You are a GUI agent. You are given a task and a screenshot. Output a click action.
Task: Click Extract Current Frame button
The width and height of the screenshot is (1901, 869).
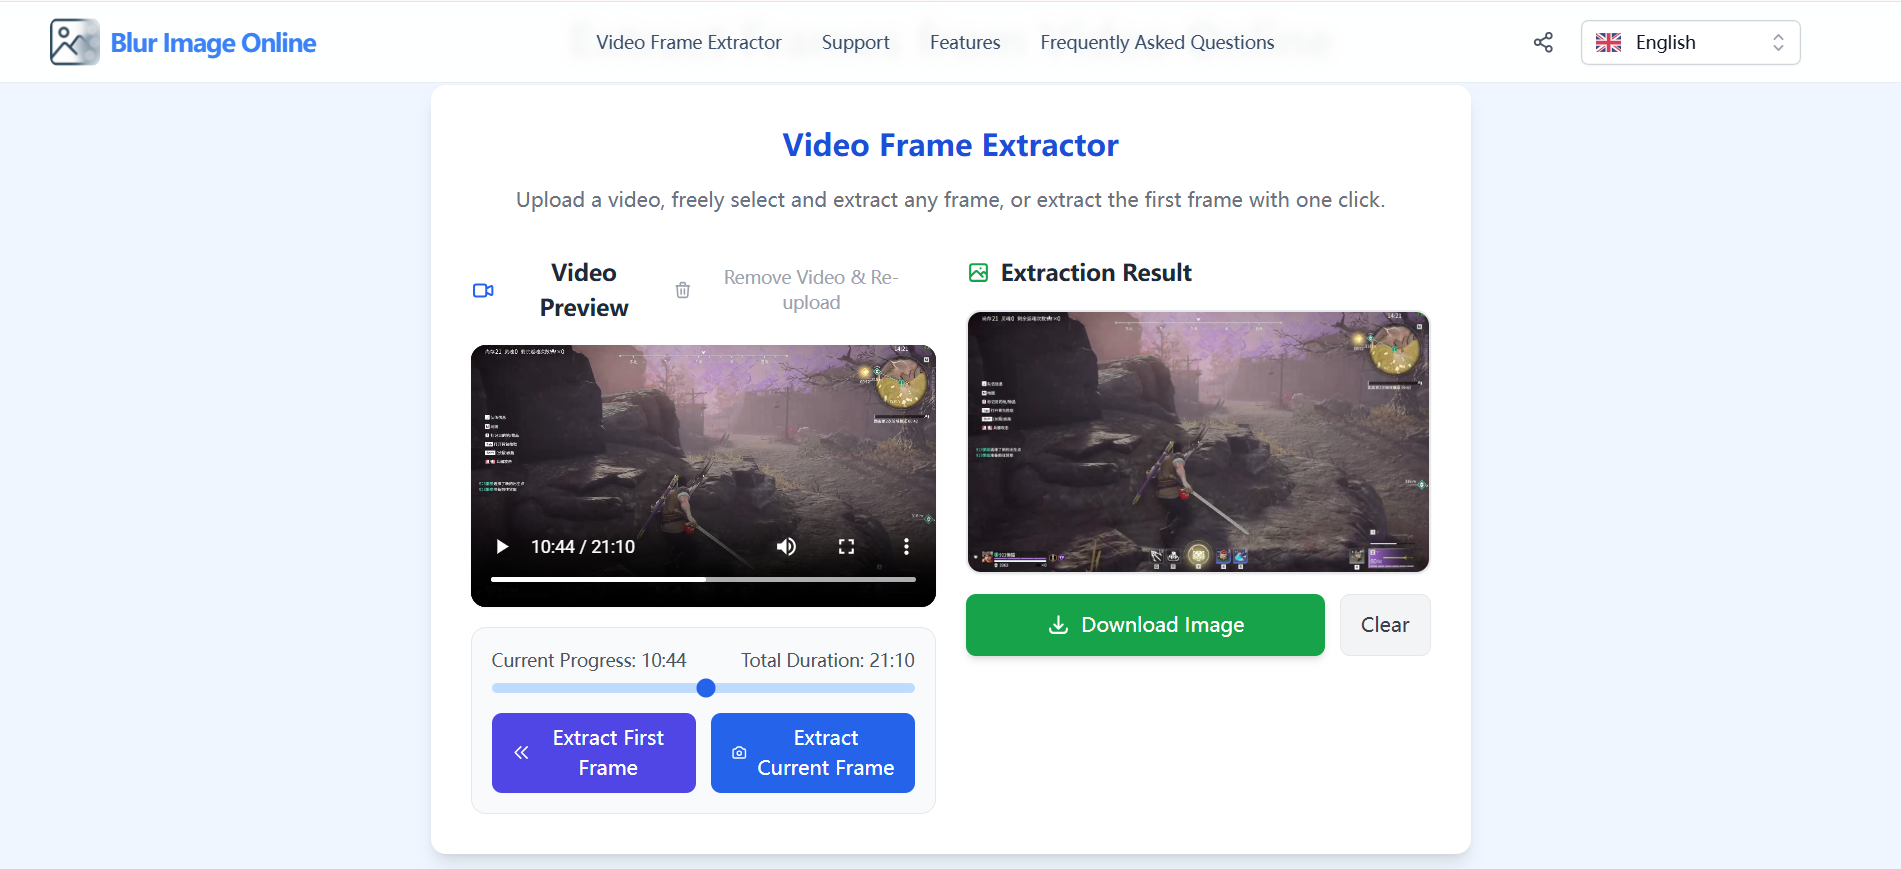tap(813, 753)
